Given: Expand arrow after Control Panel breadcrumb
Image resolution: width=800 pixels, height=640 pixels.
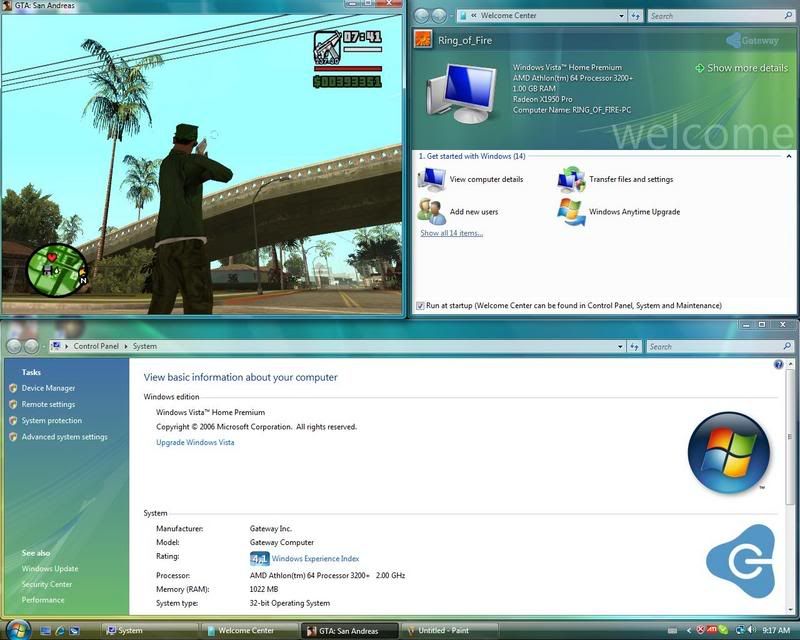Looking at the screenshot, I should pyautogui.click(x=126, y=346).
